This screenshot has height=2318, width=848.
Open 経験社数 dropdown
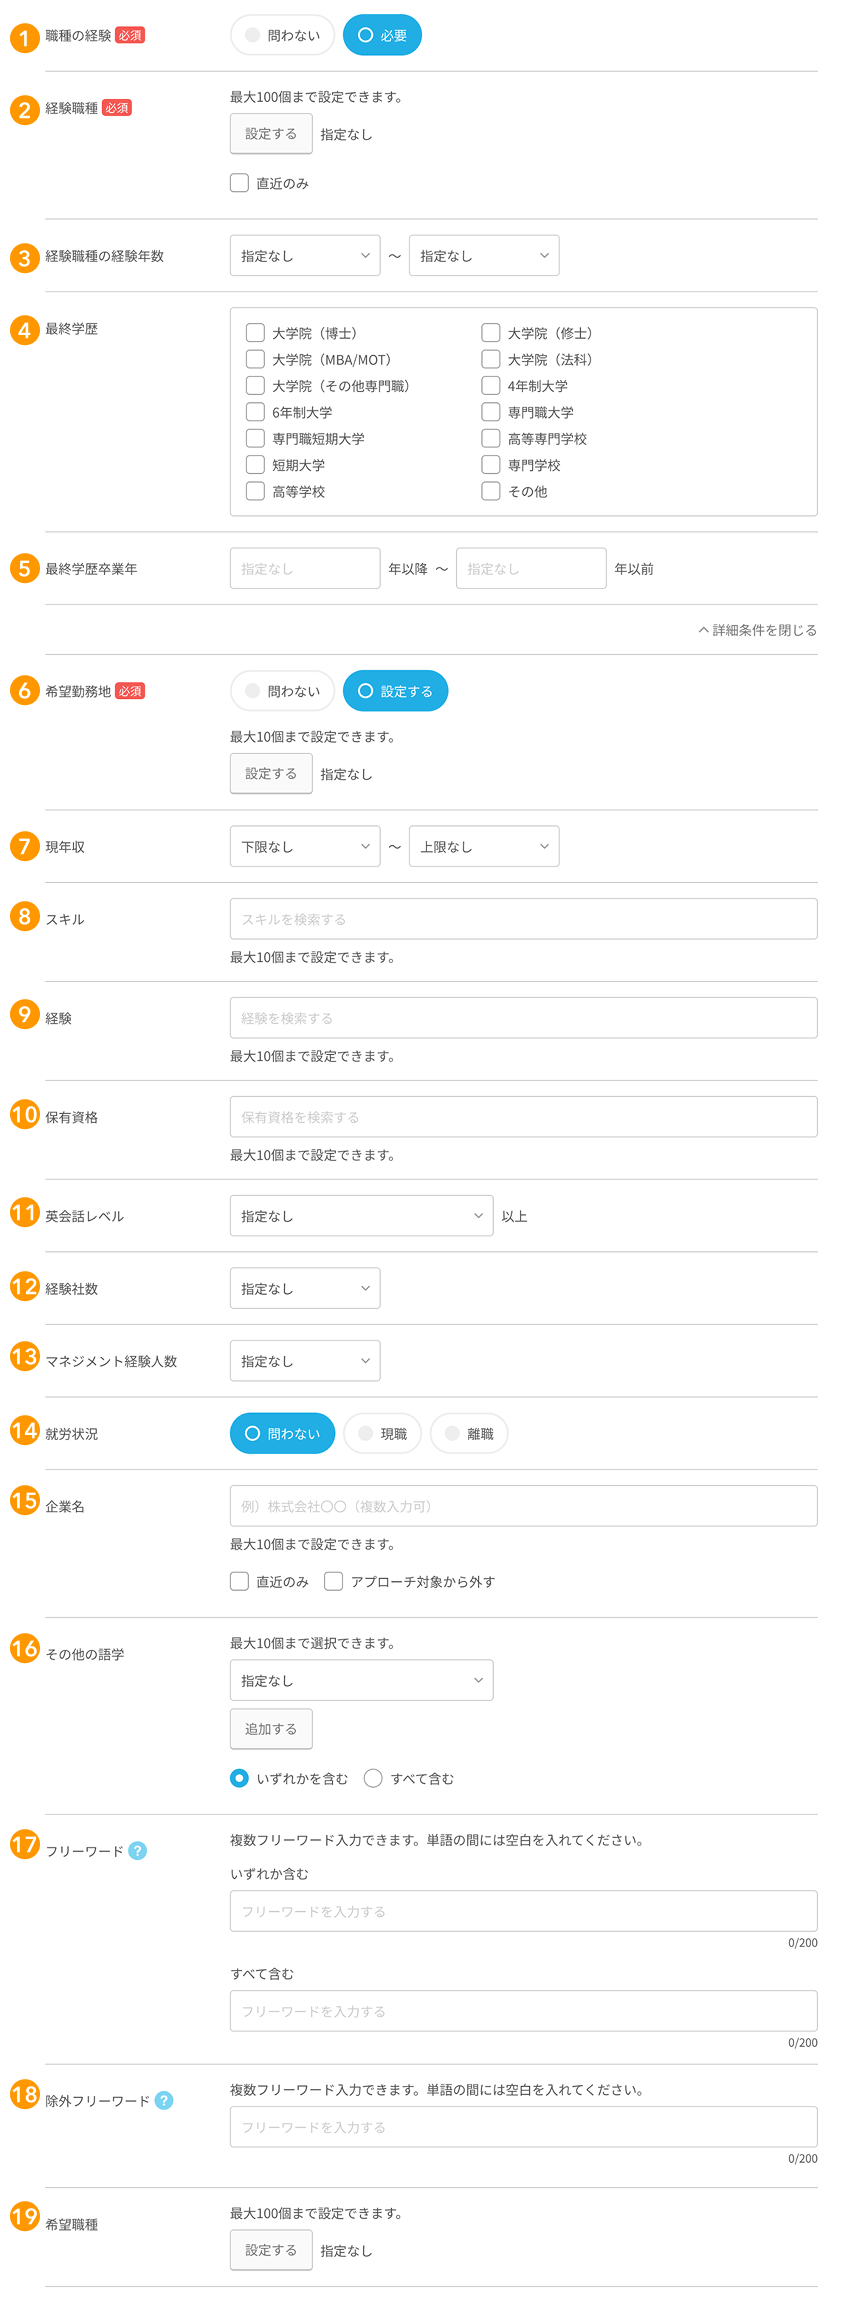pyautogui.click(x=305, y=1288)
